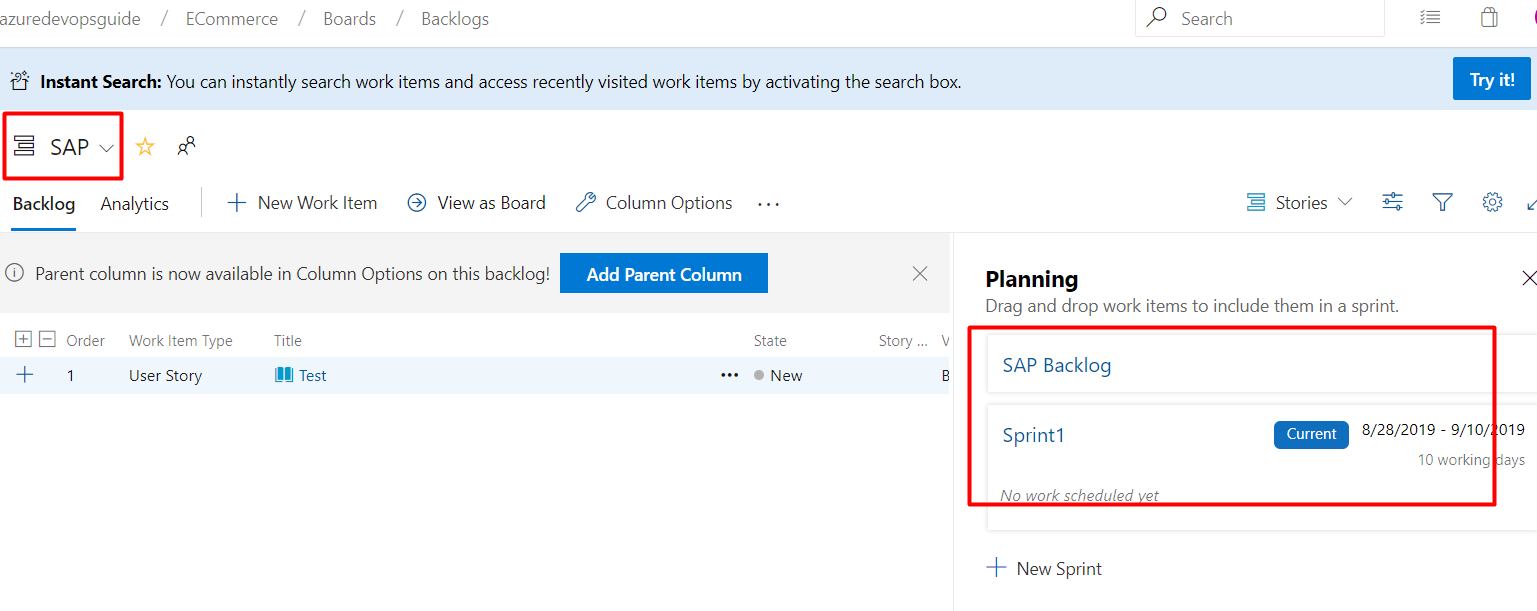
Task: Go to ECommerce project breadcrumb
Action: coord(232,19)
